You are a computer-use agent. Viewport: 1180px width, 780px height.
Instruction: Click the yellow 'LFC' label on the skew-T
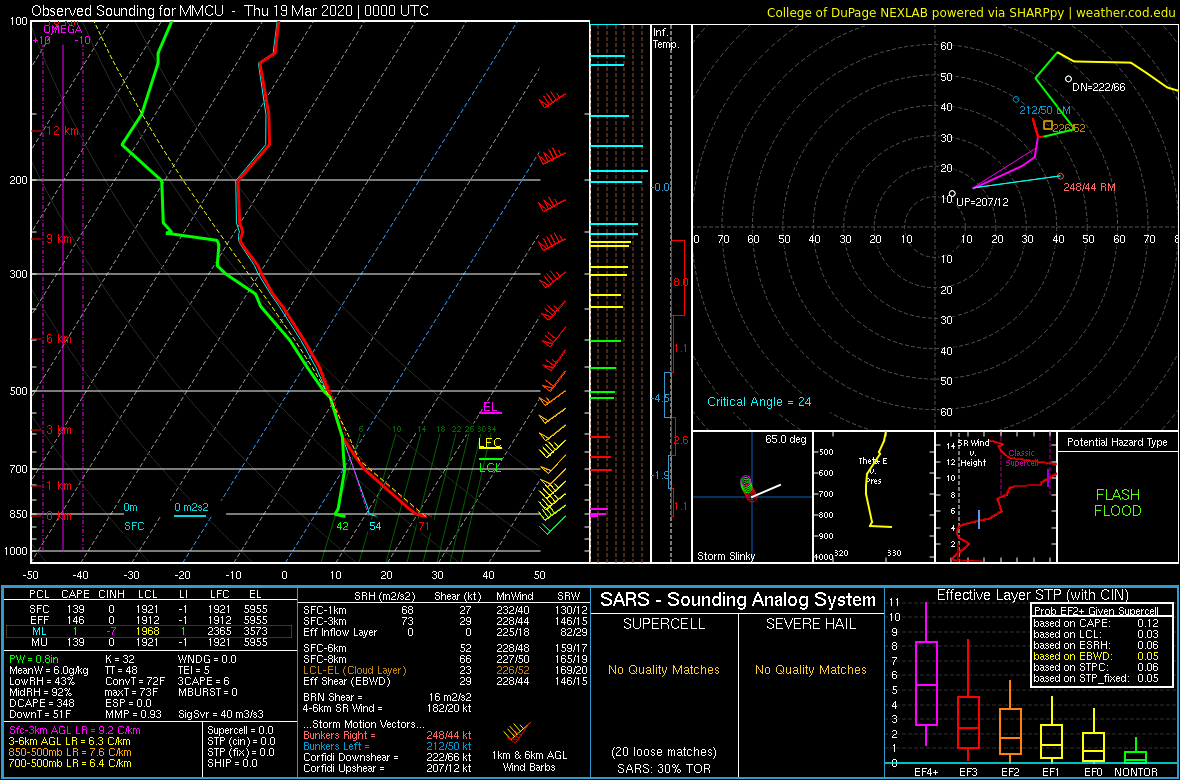(x=490, y=443)
